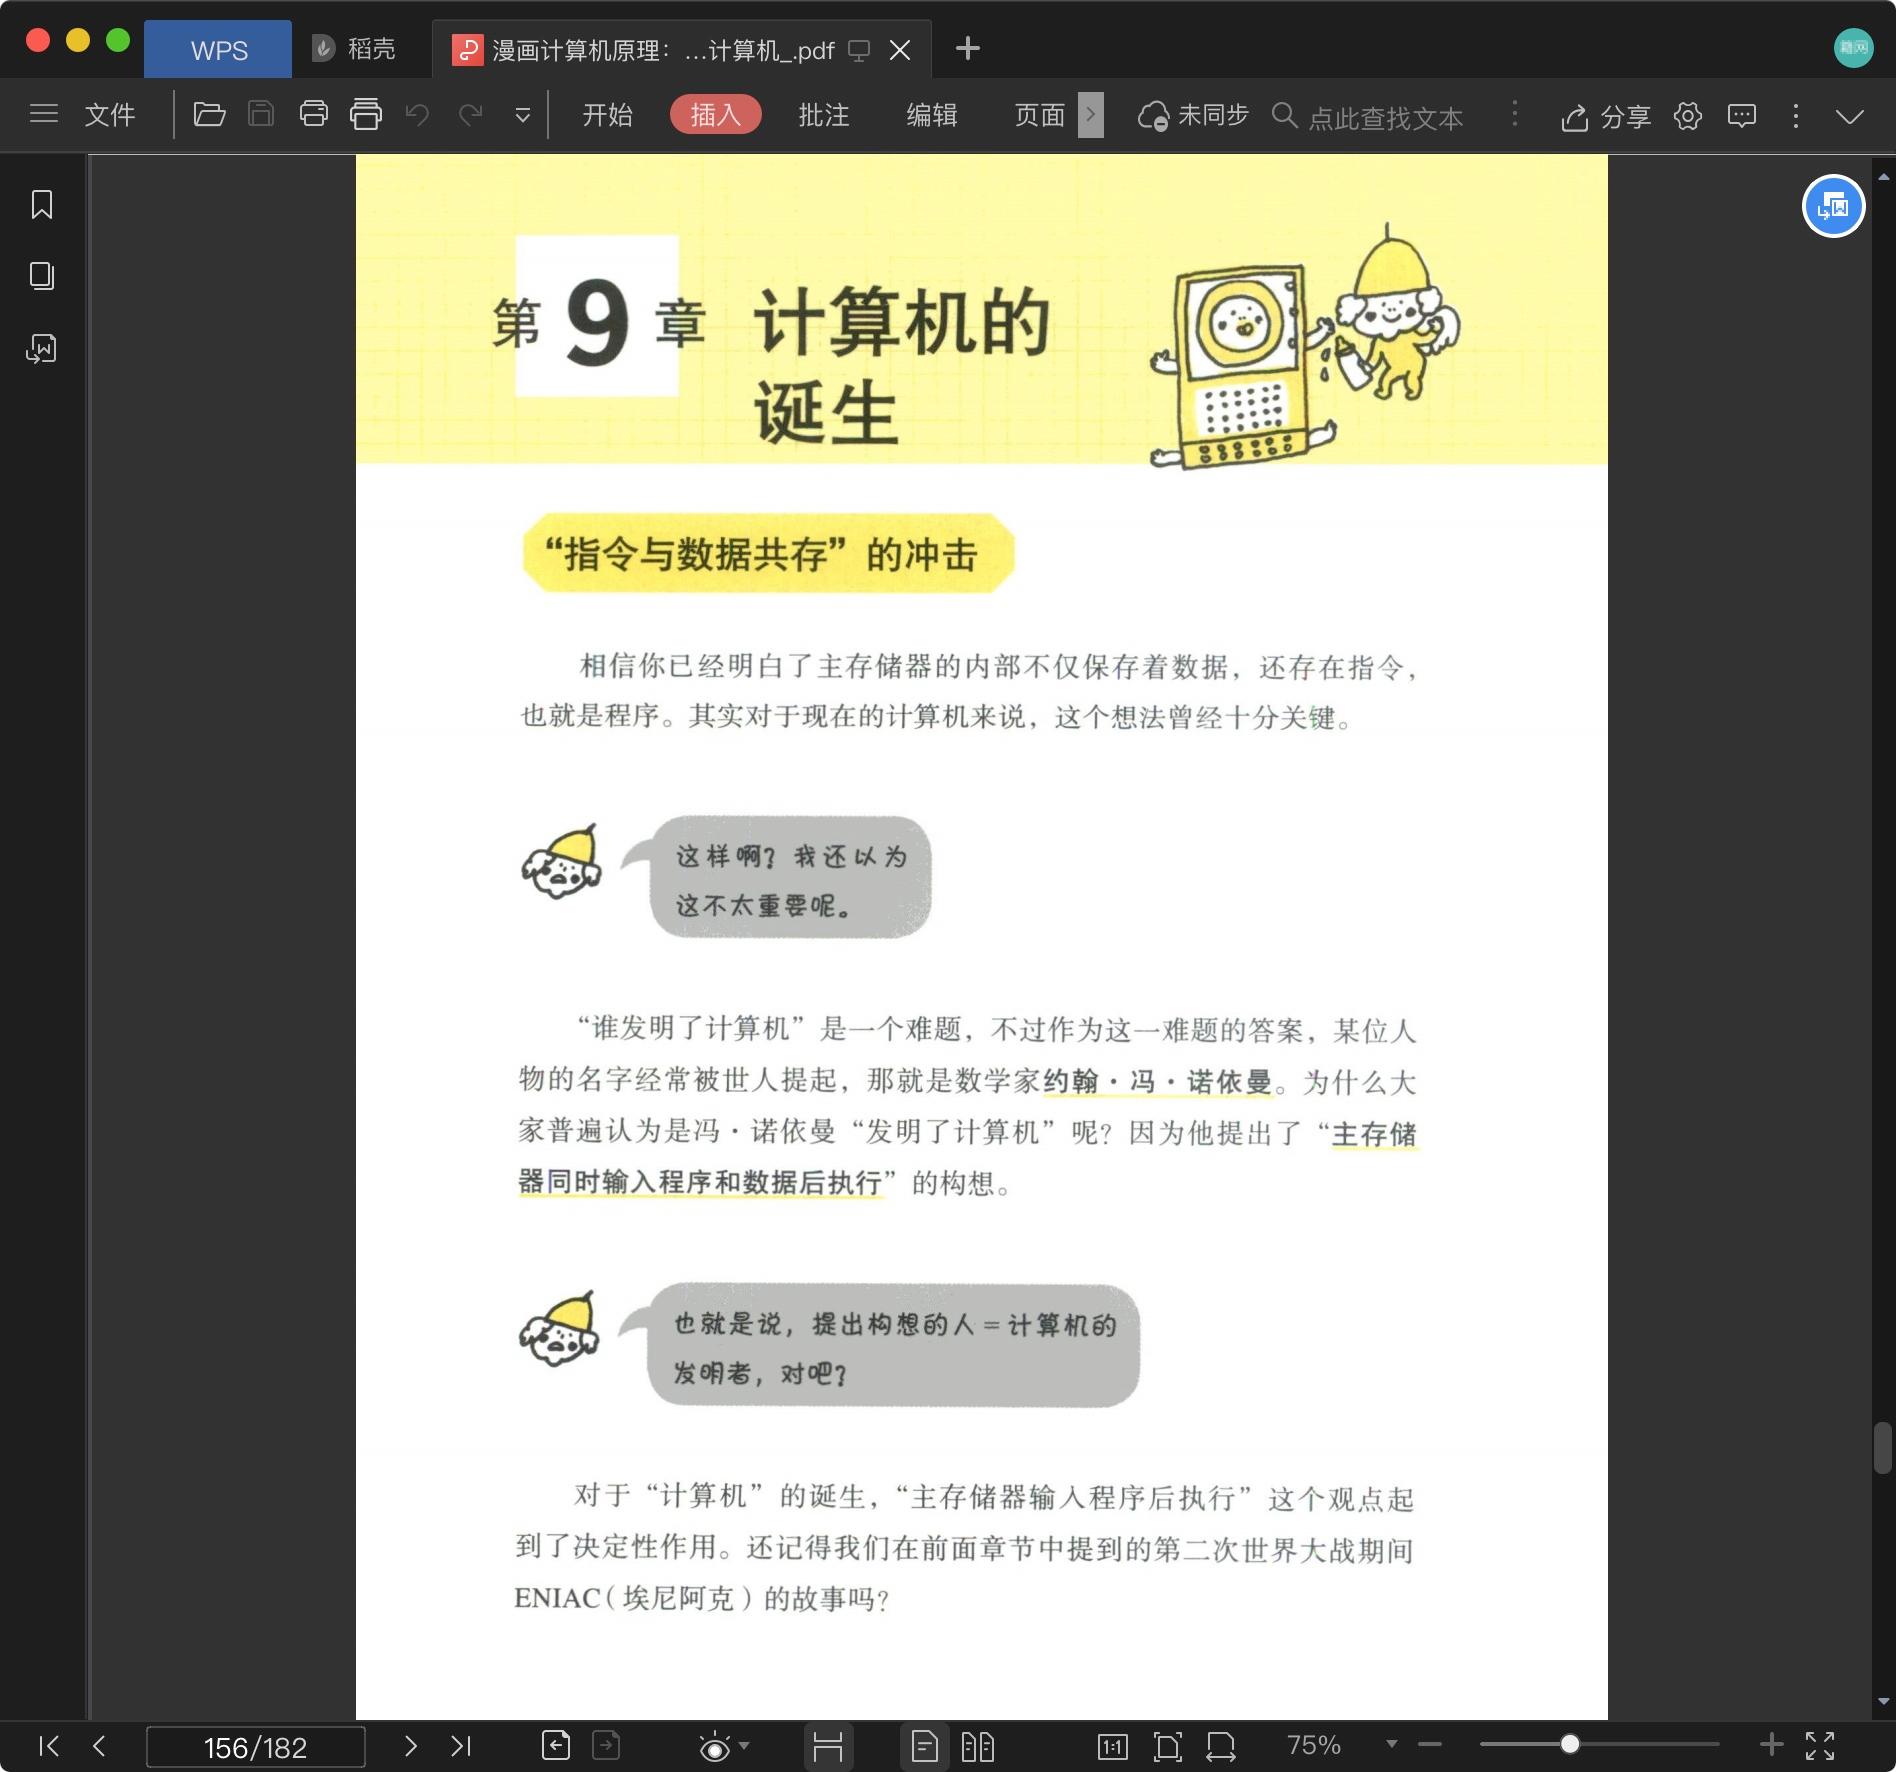Open the page thumbnails panel in sidebar
This screenshot has width=1896, height=1772.
(42, 276)
